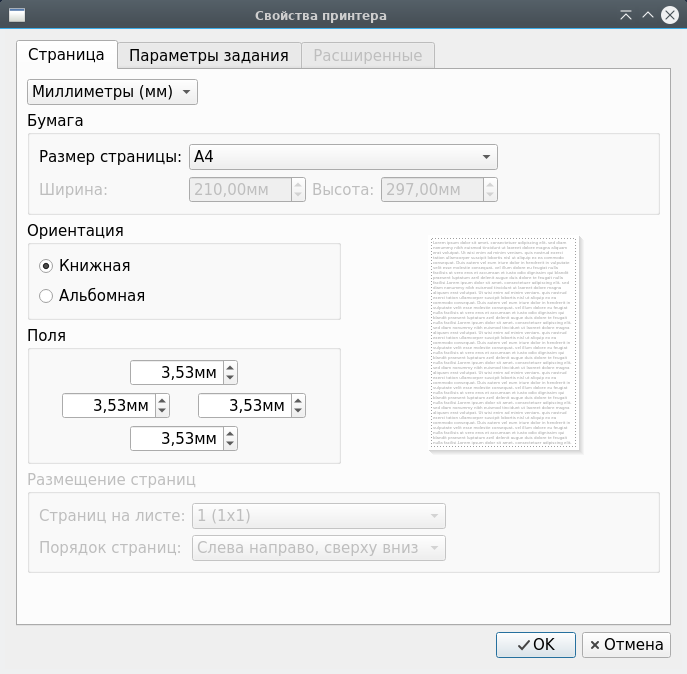Viewport: 687px width, 674px height.
Task: Select Книжная portrait orientation
Action: point(46,266)
